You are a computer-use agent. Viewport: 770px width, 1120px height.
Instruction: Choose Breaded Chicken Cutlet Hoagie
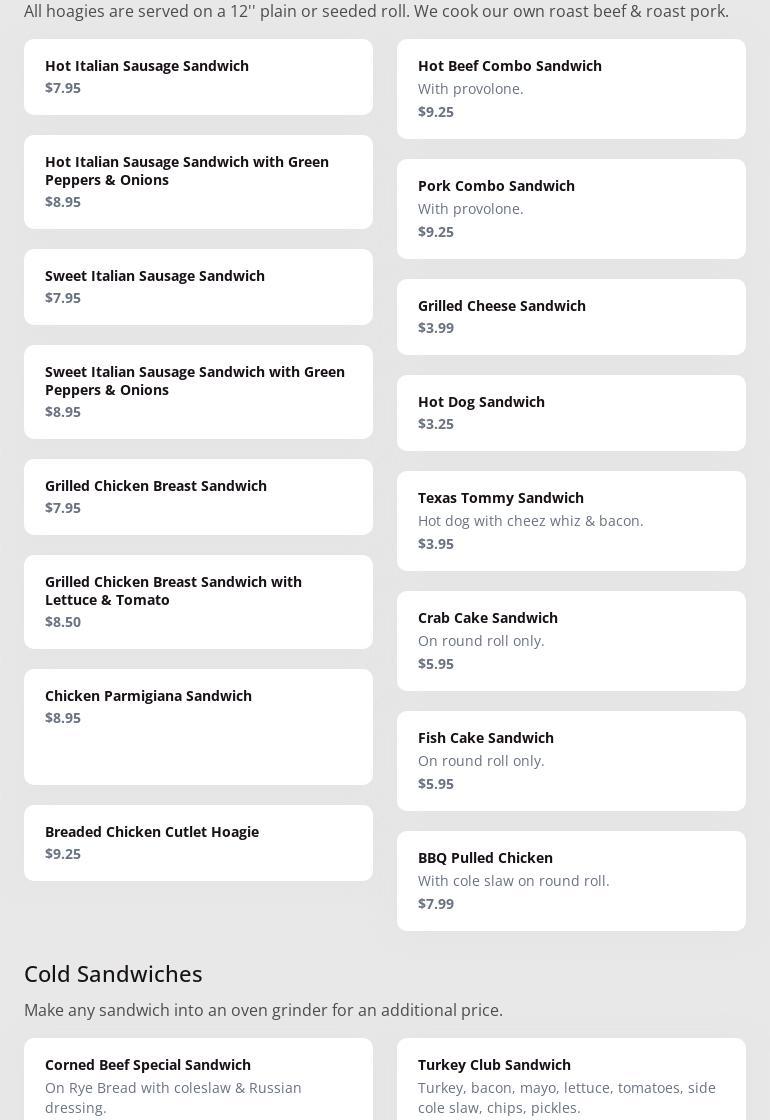click(198, 842)
